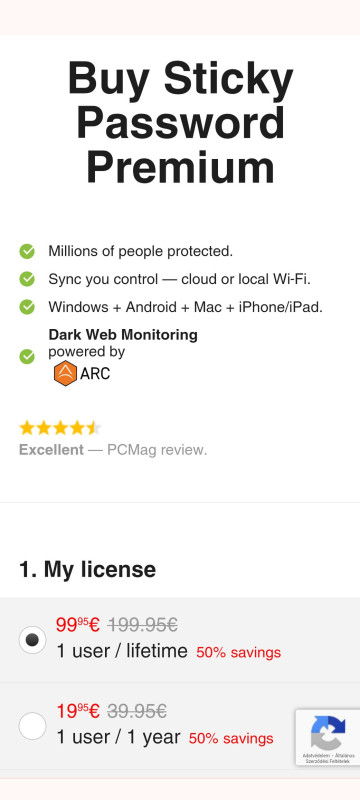Click the half-filled fifth rating star

[93, 428]
